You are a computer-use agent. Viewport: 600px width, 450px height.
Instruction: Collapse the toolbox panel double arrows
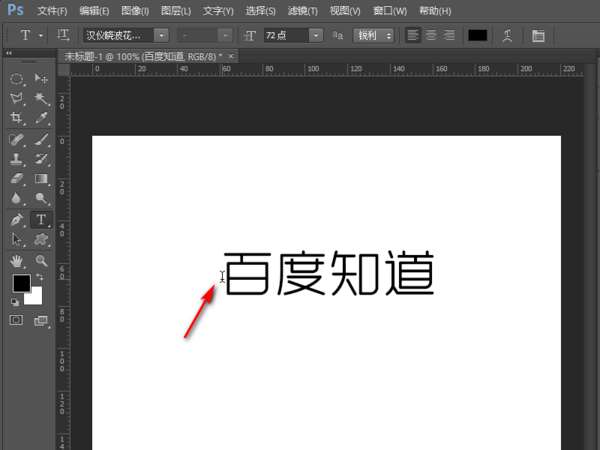coord(8,53)
